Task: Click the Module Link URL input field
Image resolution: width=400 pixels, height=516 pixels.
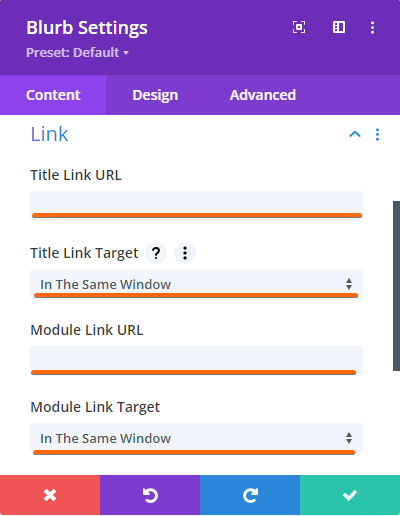Action: (x=196, y=361)
